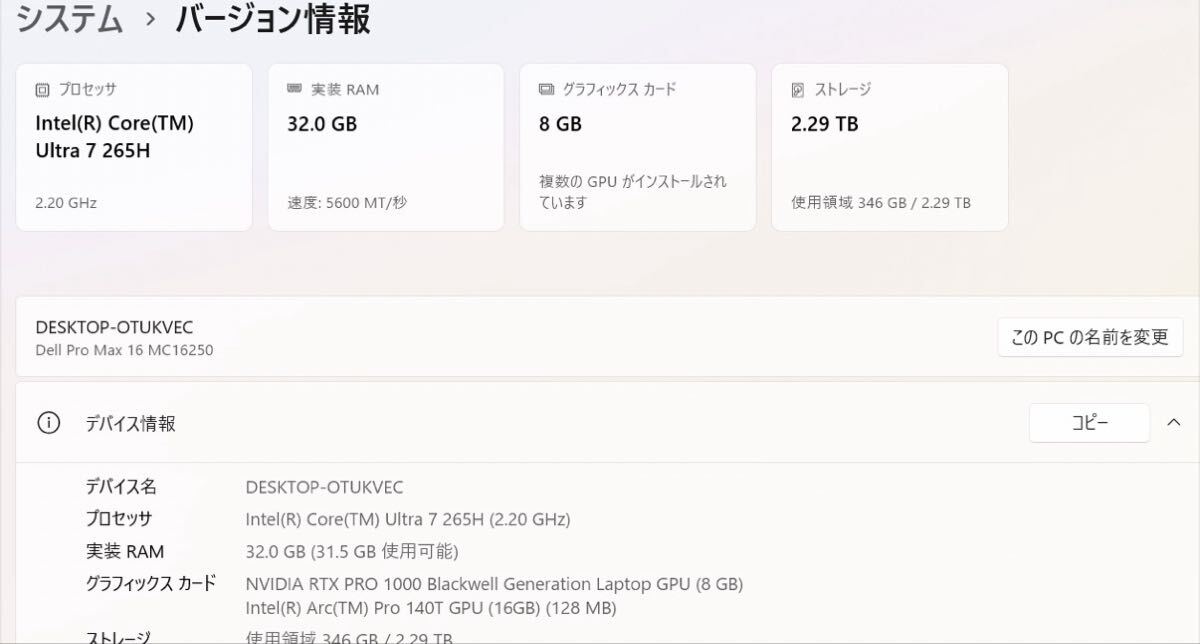Click the 2.20 GHz clock speed text
This screenshot has height=644, width=1200.
pos(66,202)
